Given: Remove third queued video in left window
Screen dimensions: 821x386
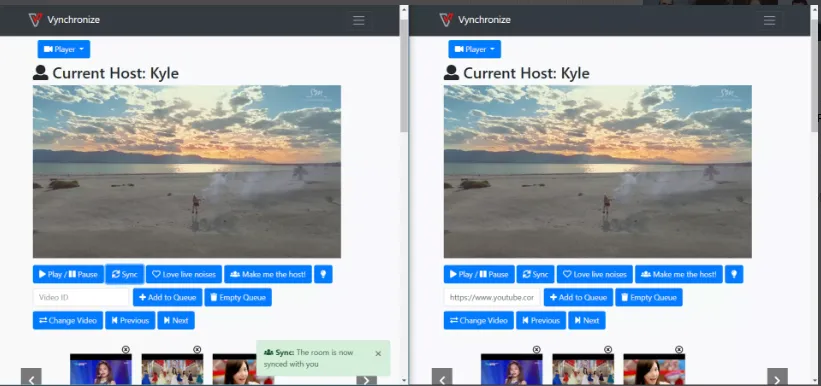Looking at the screenshot, I should 268,349.
